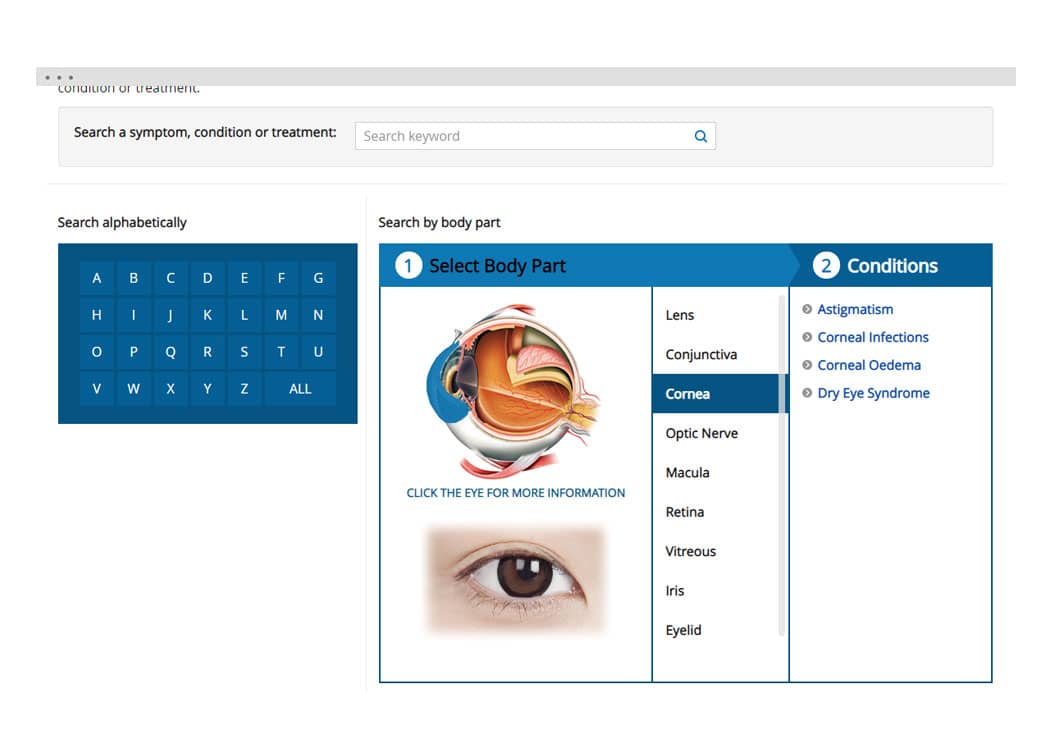Pick letter M from the alphabet grid
Viewport: 1050px width, 750px height.
[x=281, y=315]
